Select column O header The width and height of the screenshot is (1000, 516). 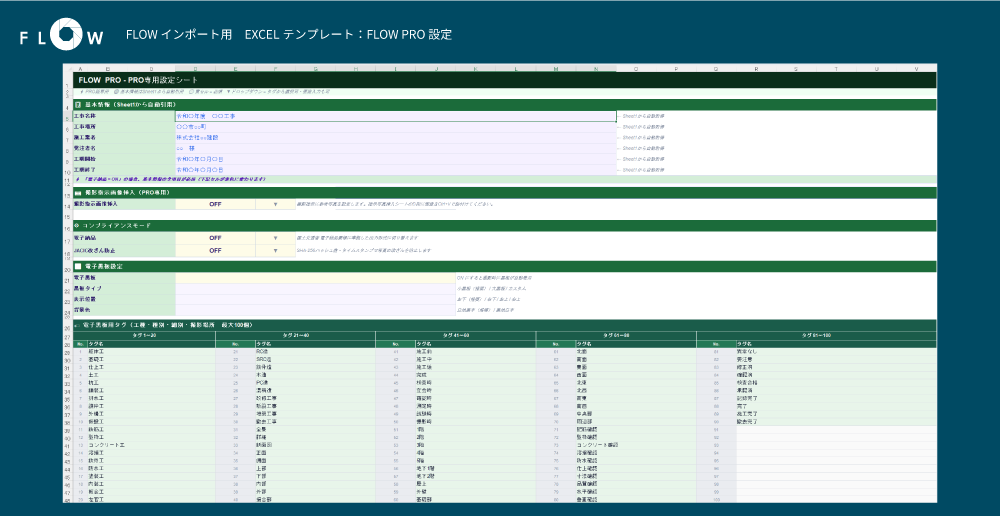tap(636, 68)
